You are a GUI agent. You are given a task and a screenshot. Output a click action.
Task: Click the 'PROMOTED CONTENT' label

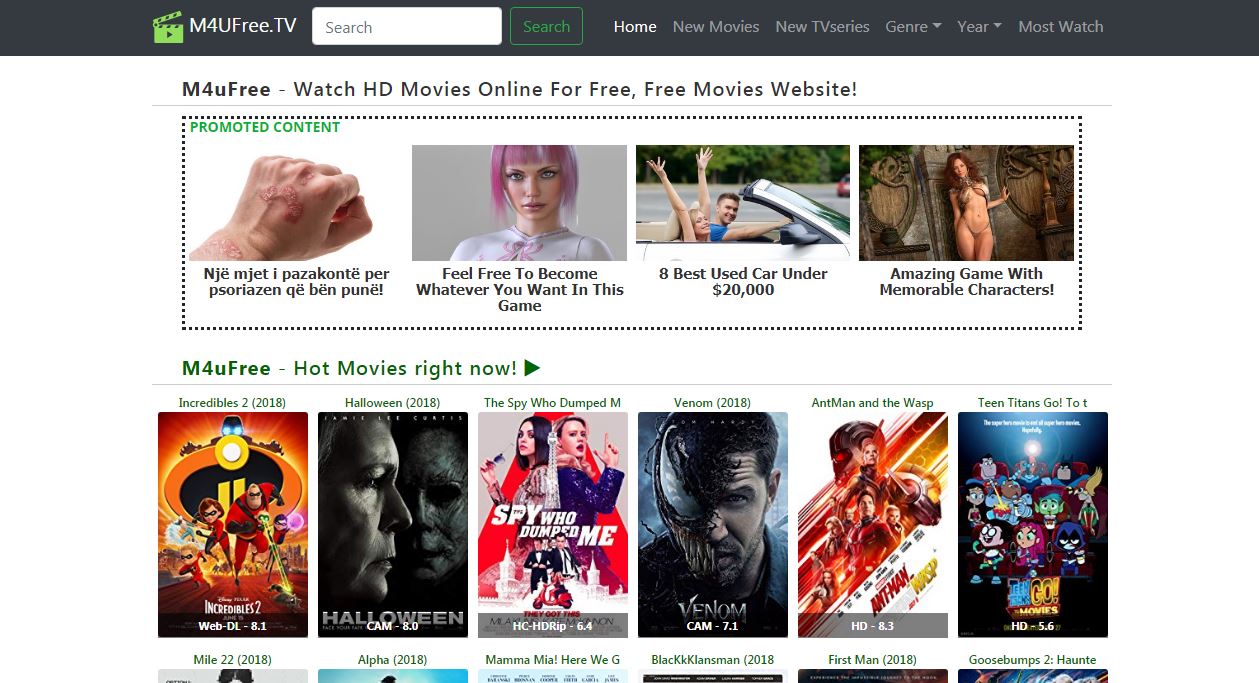coord(265,127)
